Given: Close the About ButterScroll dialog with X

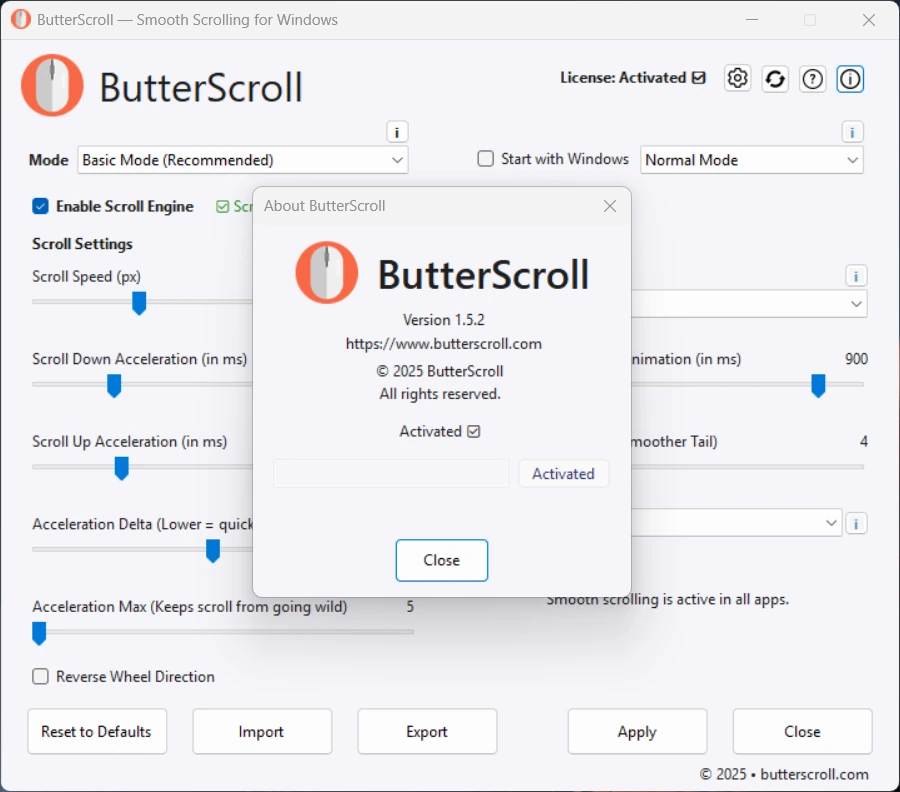Looking at the screenshot, I should pyautogui.click(x=610, y=206).
